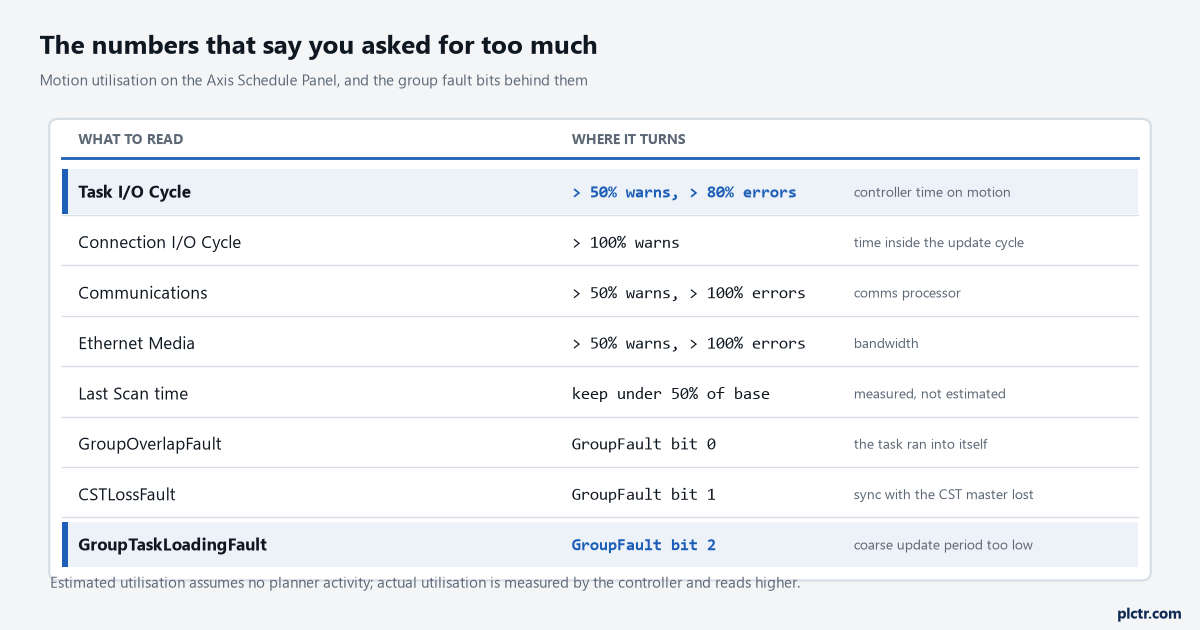This screenshot has width=1200, height=630.
Task: Click the "WHAT TO READ" column header
Action: pos(131,139)
